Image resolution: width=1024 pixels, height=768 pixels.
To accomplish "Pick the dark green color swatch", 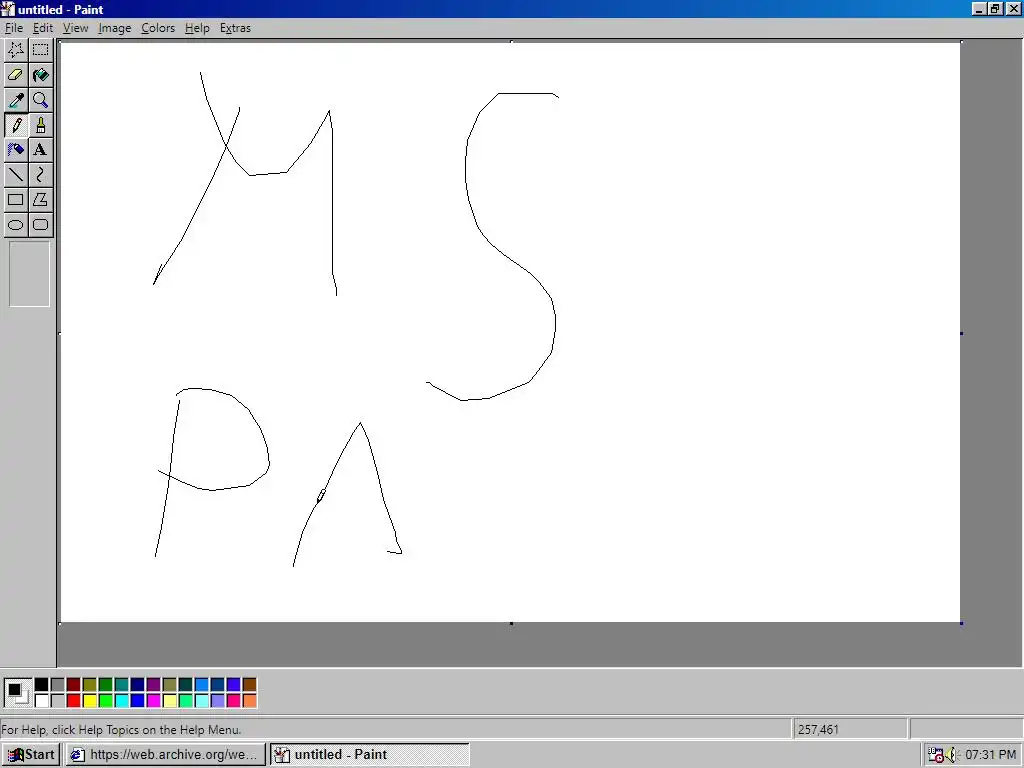I will point(105,684).
